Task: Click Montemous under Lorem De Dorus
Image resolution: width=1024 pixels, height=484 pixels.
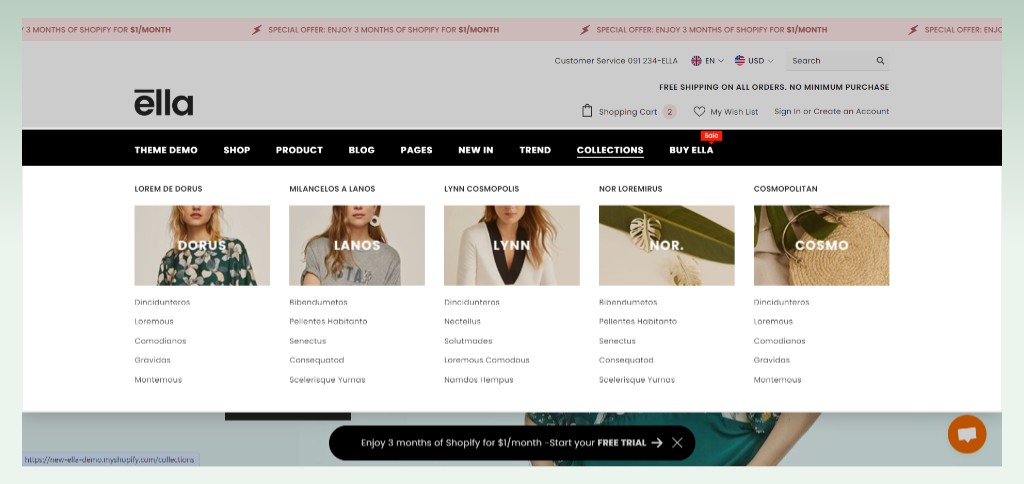Action: 158,379
